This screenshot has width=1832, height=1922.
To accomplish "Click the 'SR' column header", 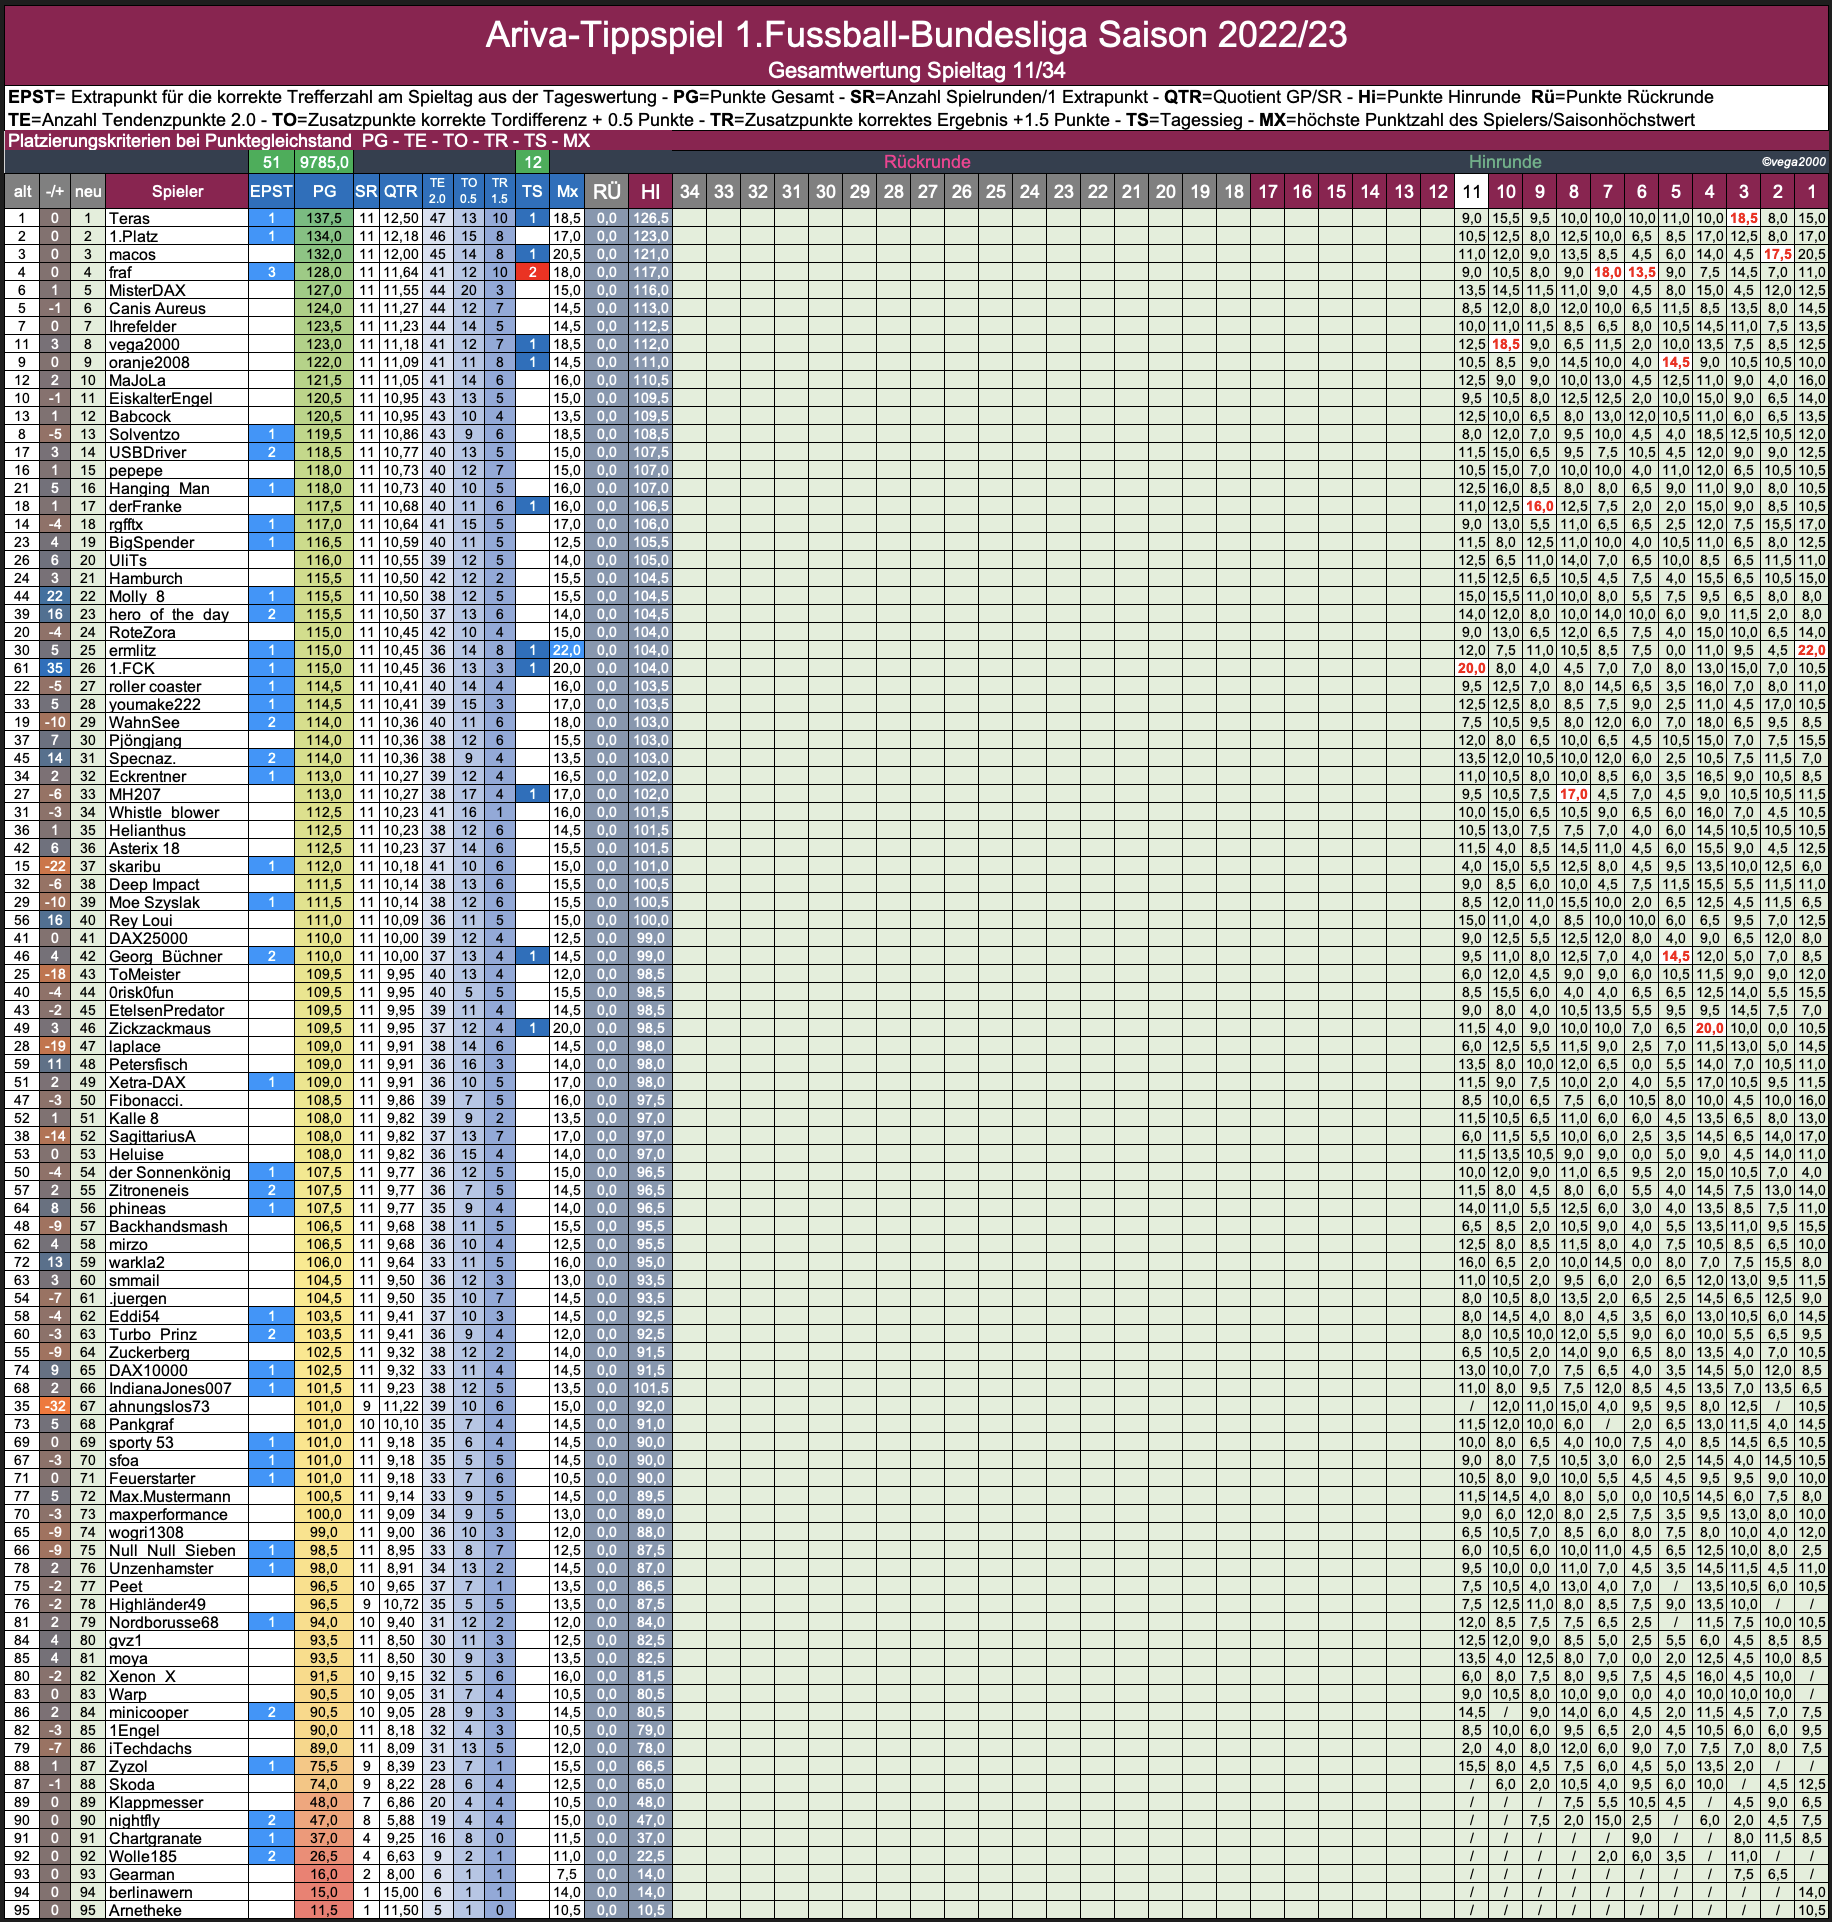I will [x=366, y=191].
